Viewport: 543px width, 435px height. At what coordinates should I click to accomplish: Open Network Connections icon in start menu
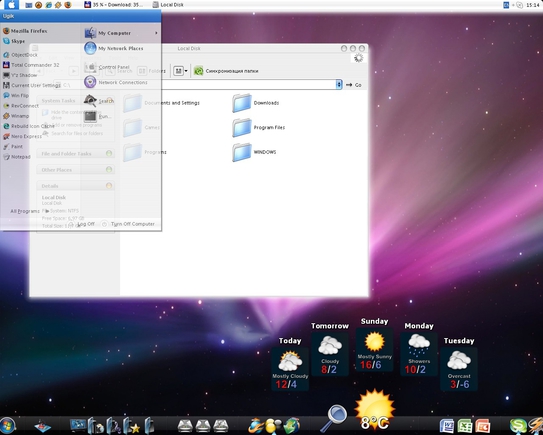click(x=90, y=82)
